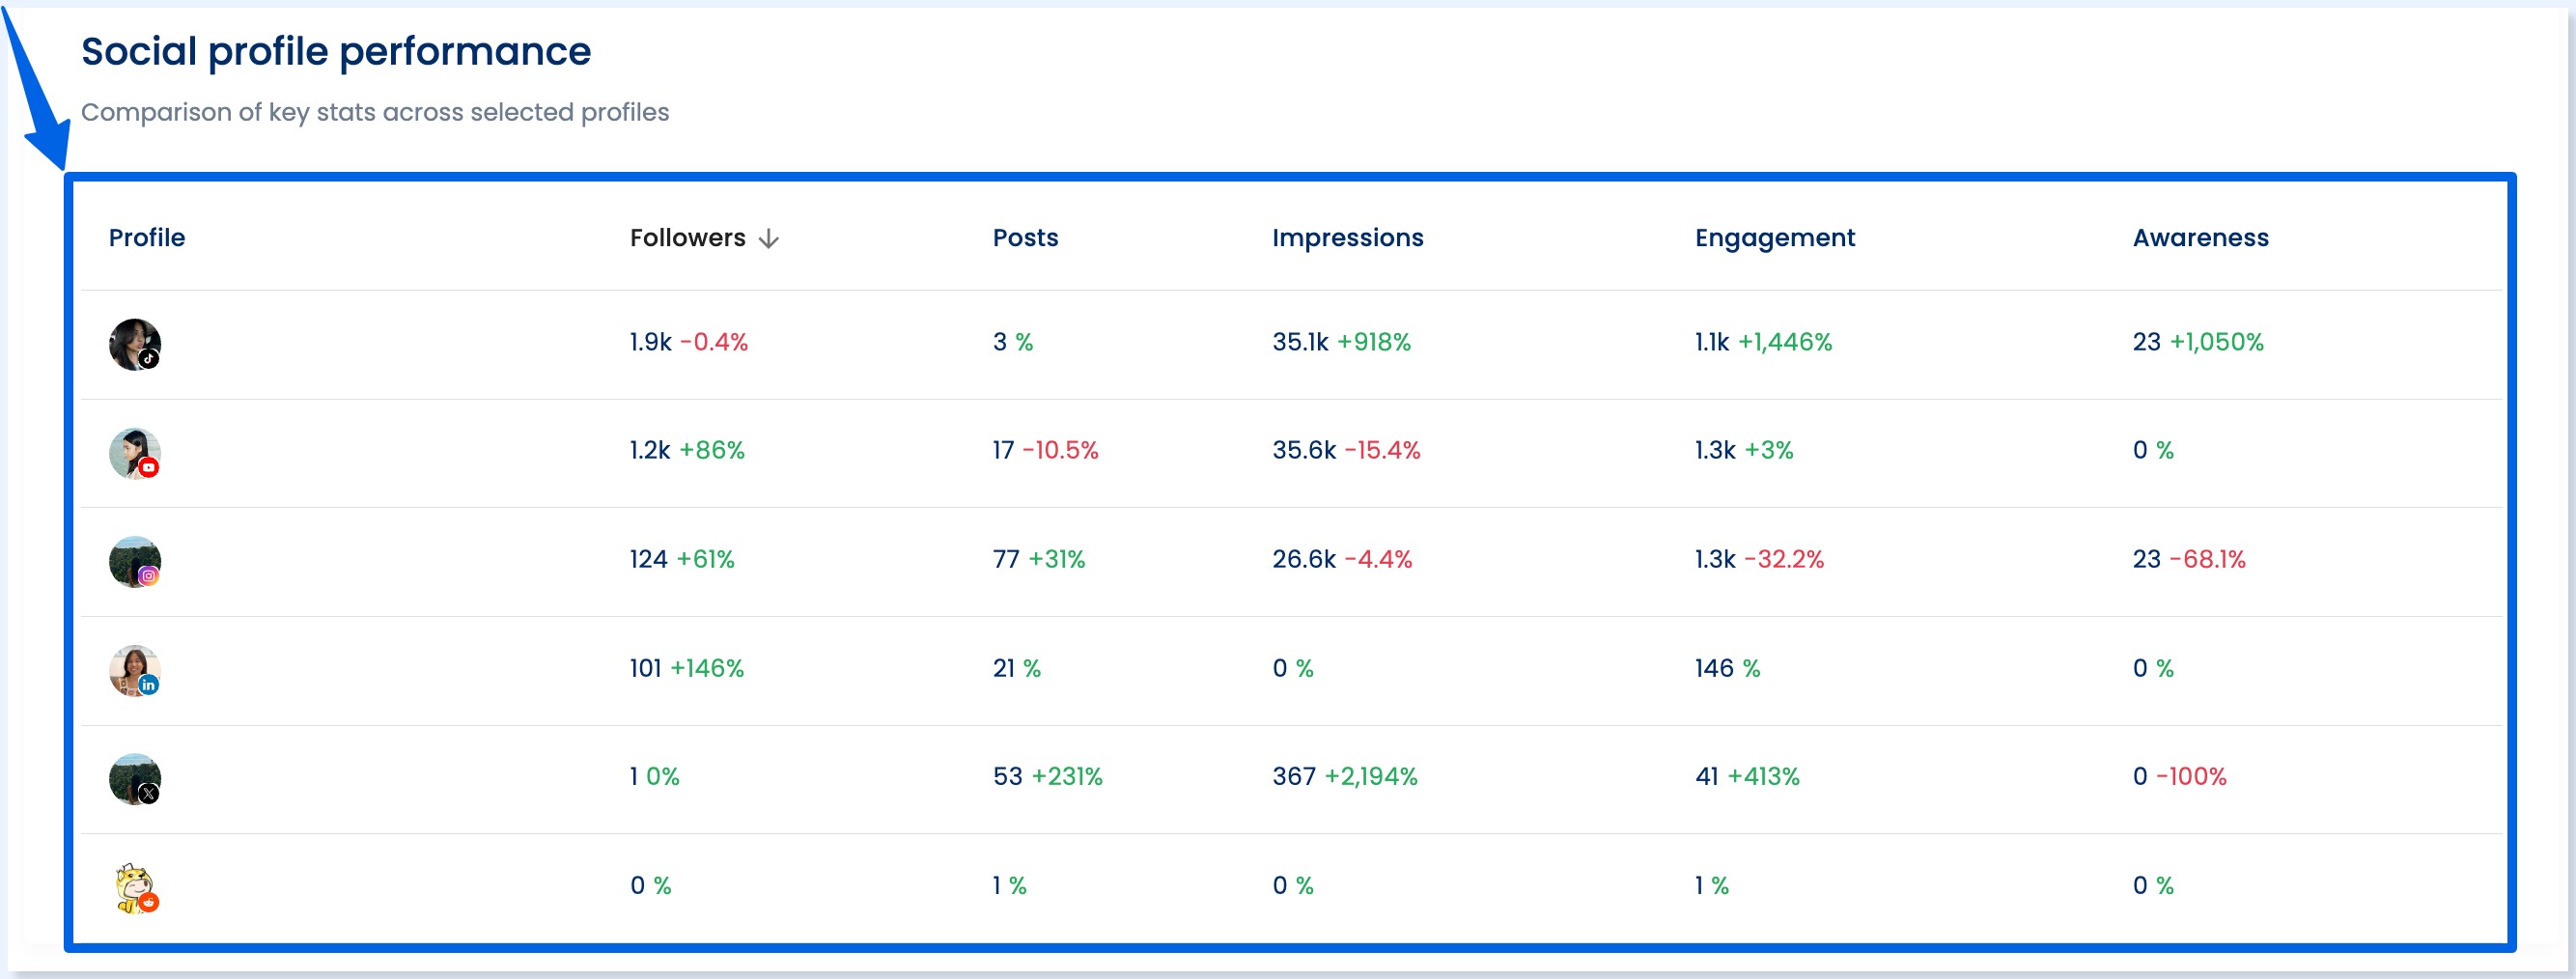
Task: Click the Engagement column header
Action: coord(1774,238)
